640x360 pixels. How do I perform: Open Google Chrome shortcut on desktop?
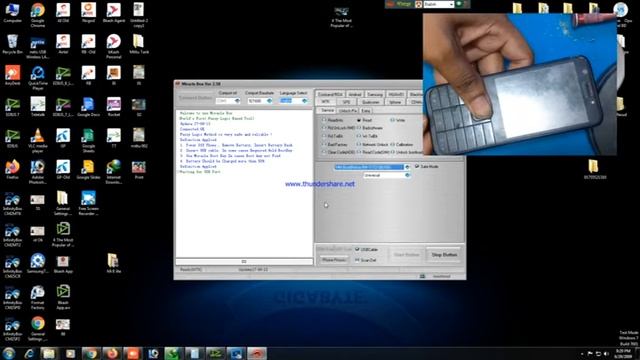pos(38,15)
